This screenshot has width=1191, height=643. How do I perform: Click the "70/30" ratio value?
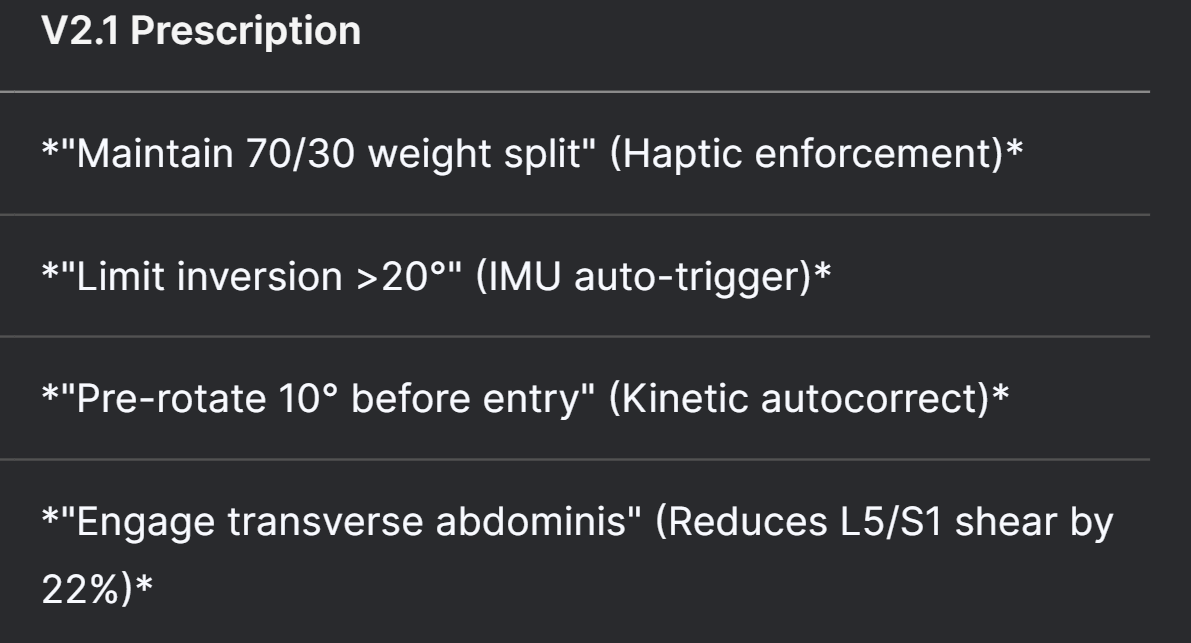click(x=301, y=153)
